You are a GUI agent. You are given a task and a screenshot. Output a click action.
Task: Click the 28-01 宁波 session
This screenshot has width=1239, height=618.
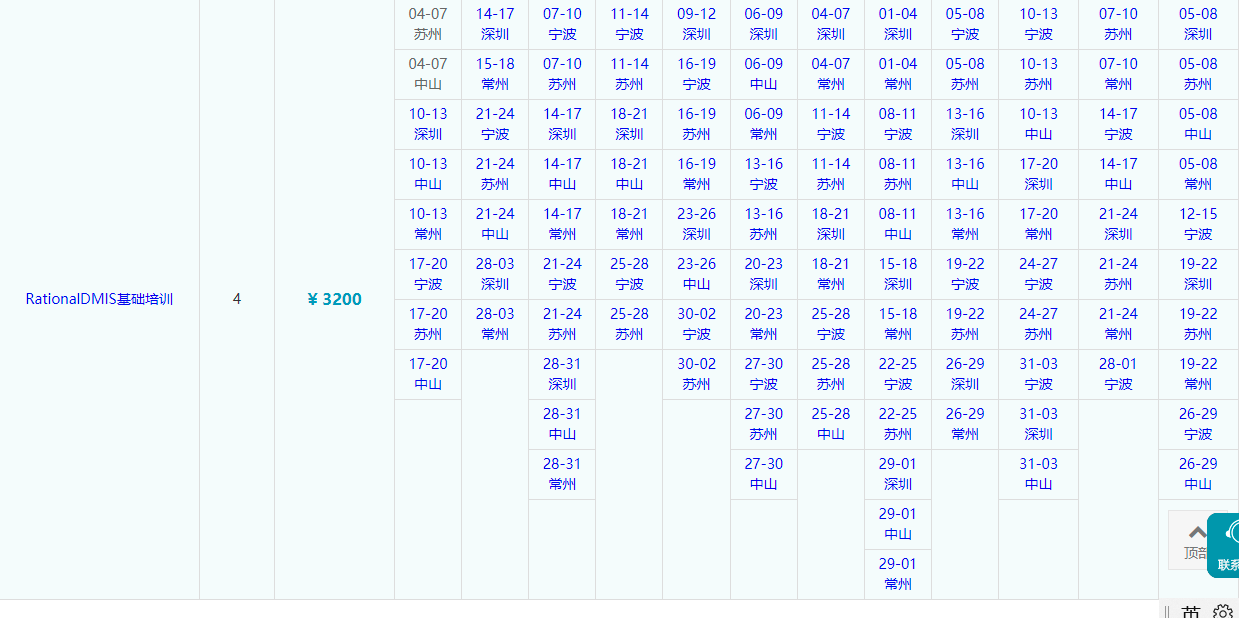1117,374
